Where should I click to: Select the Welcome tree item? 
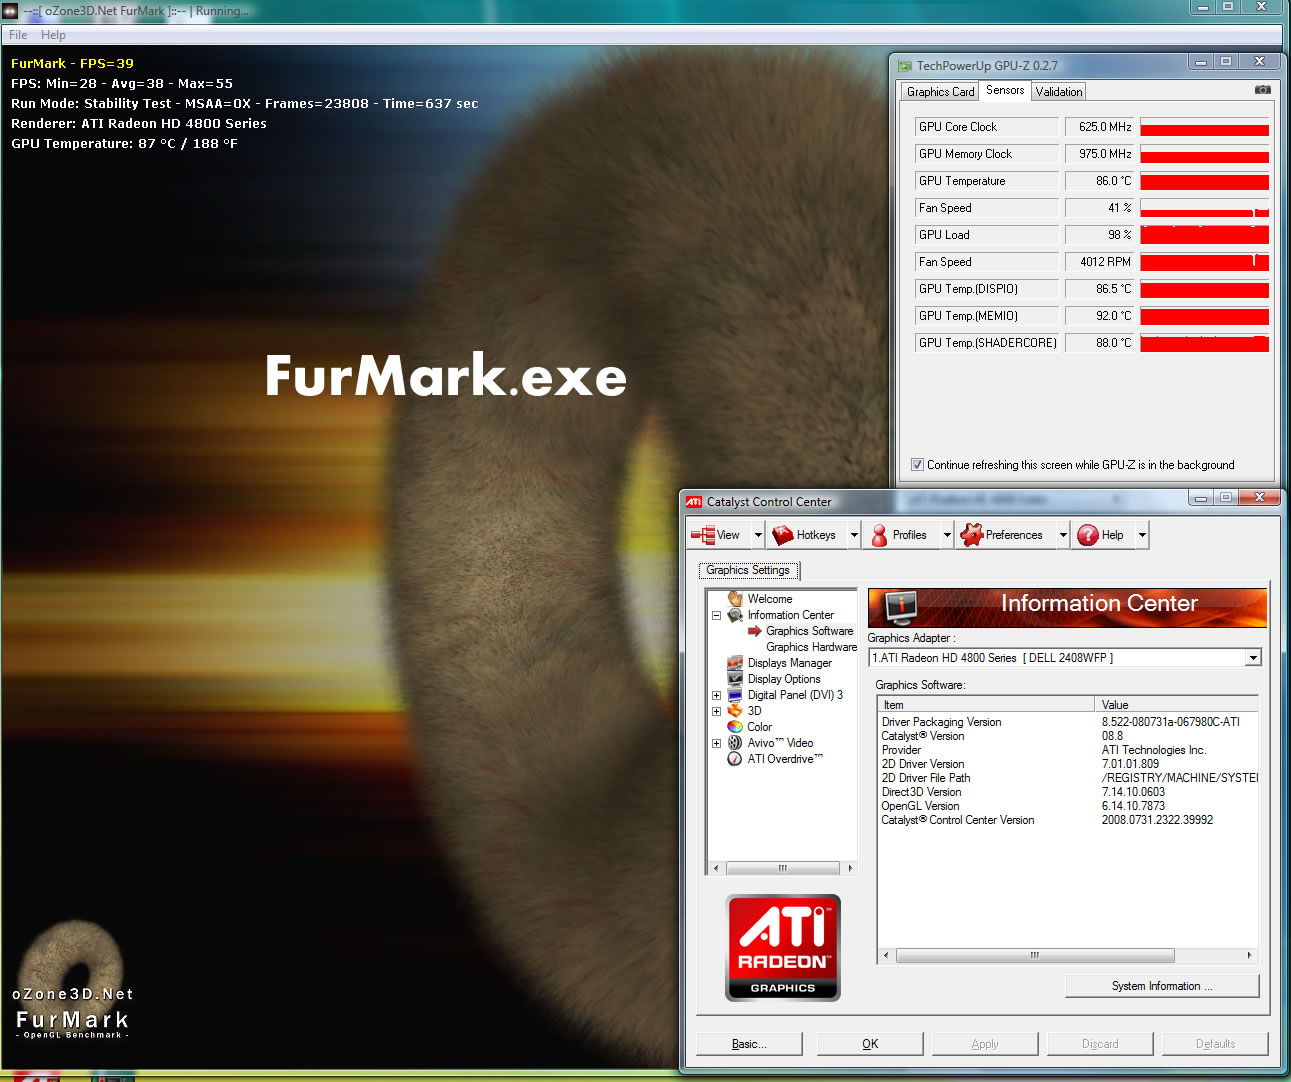coord(769,599)
